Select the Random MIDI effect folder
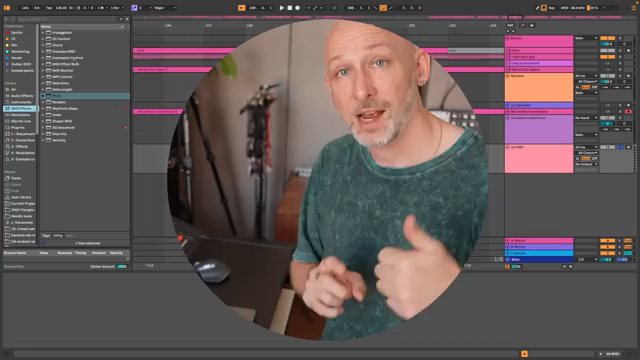The image size is (640, 360). click(59, 102)
